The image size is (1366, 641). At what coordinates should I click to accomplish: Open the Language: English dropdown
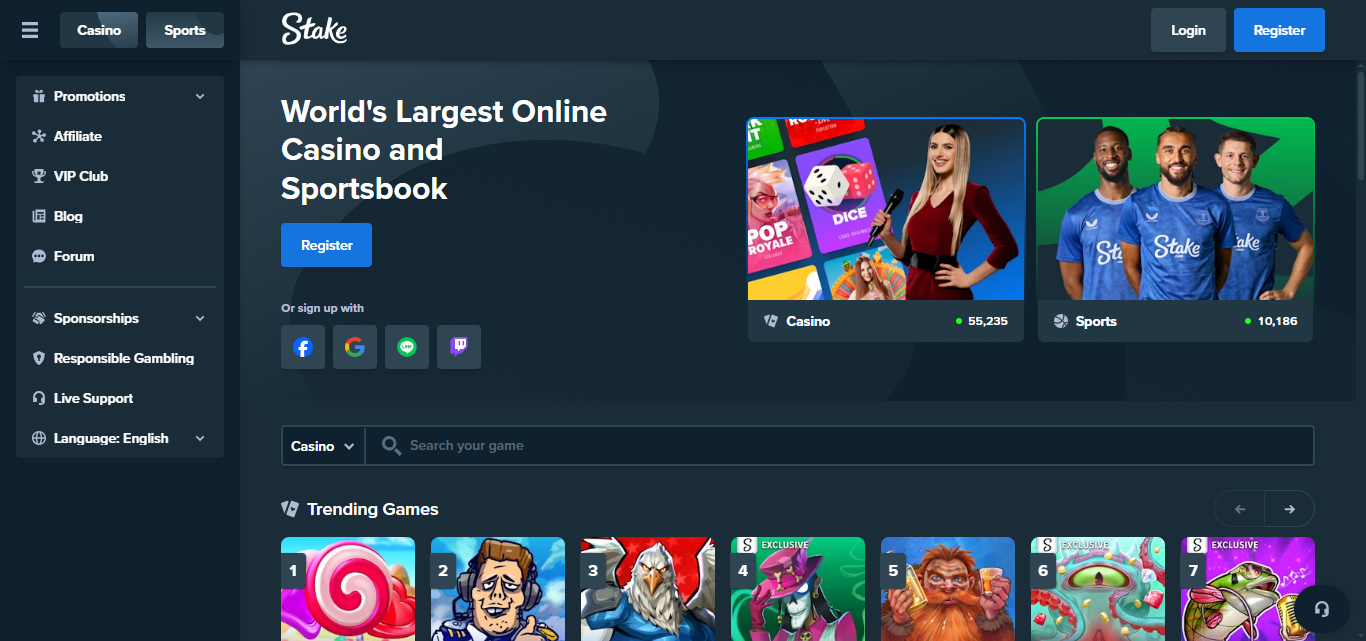(120, 438)
